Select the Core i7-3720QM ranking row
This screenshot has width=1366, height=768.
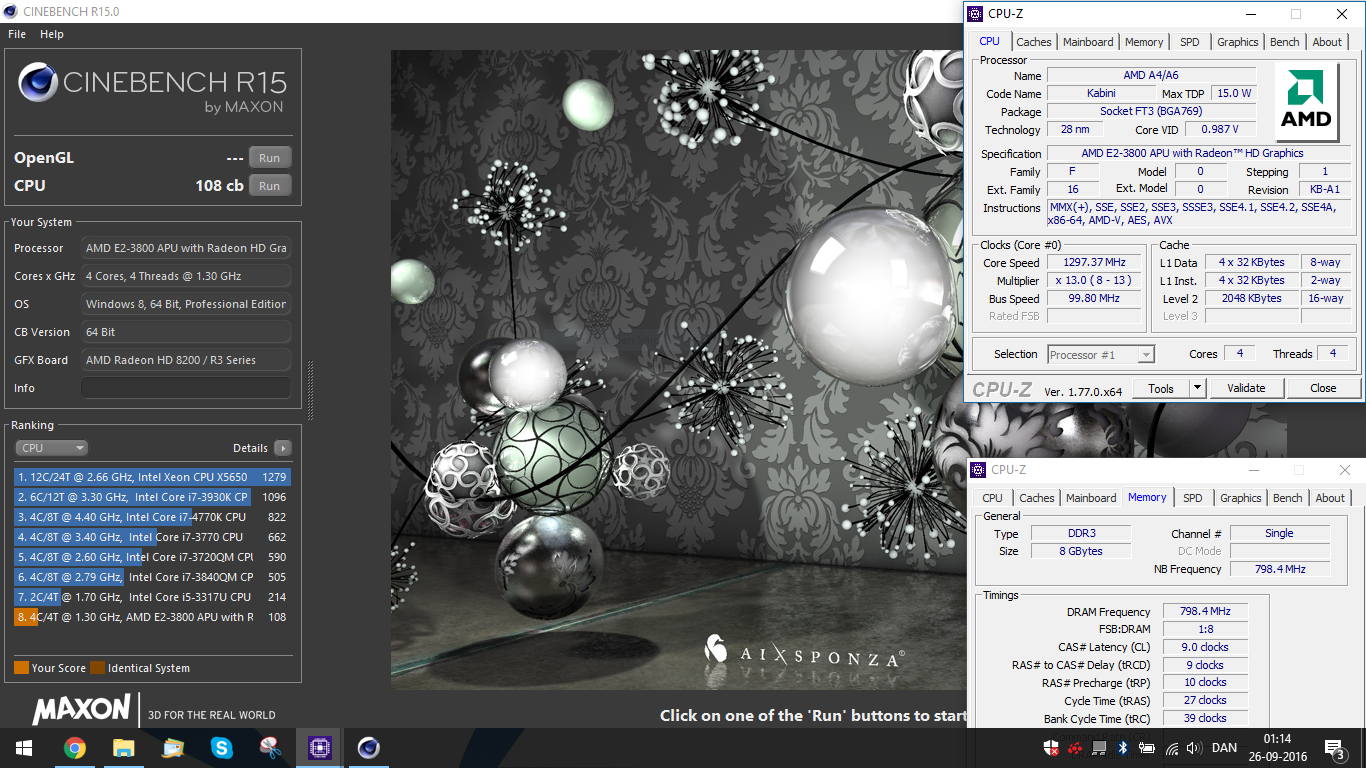[x=153, y=557]
